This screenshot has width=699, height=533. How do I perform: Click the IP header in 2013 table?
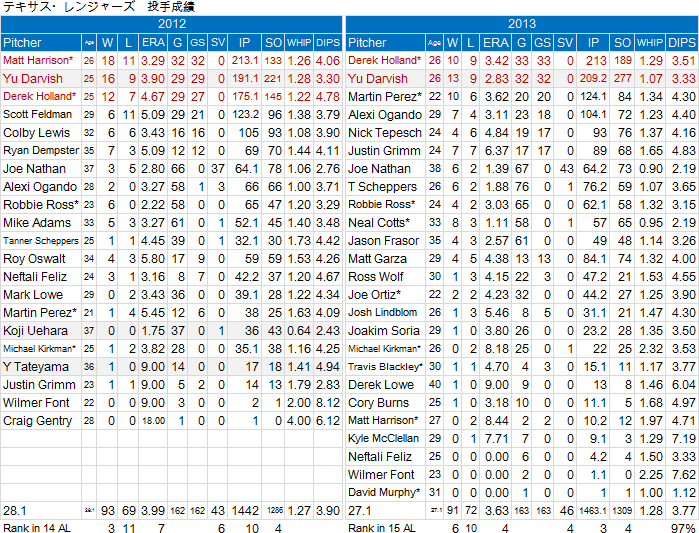[593, 42]
